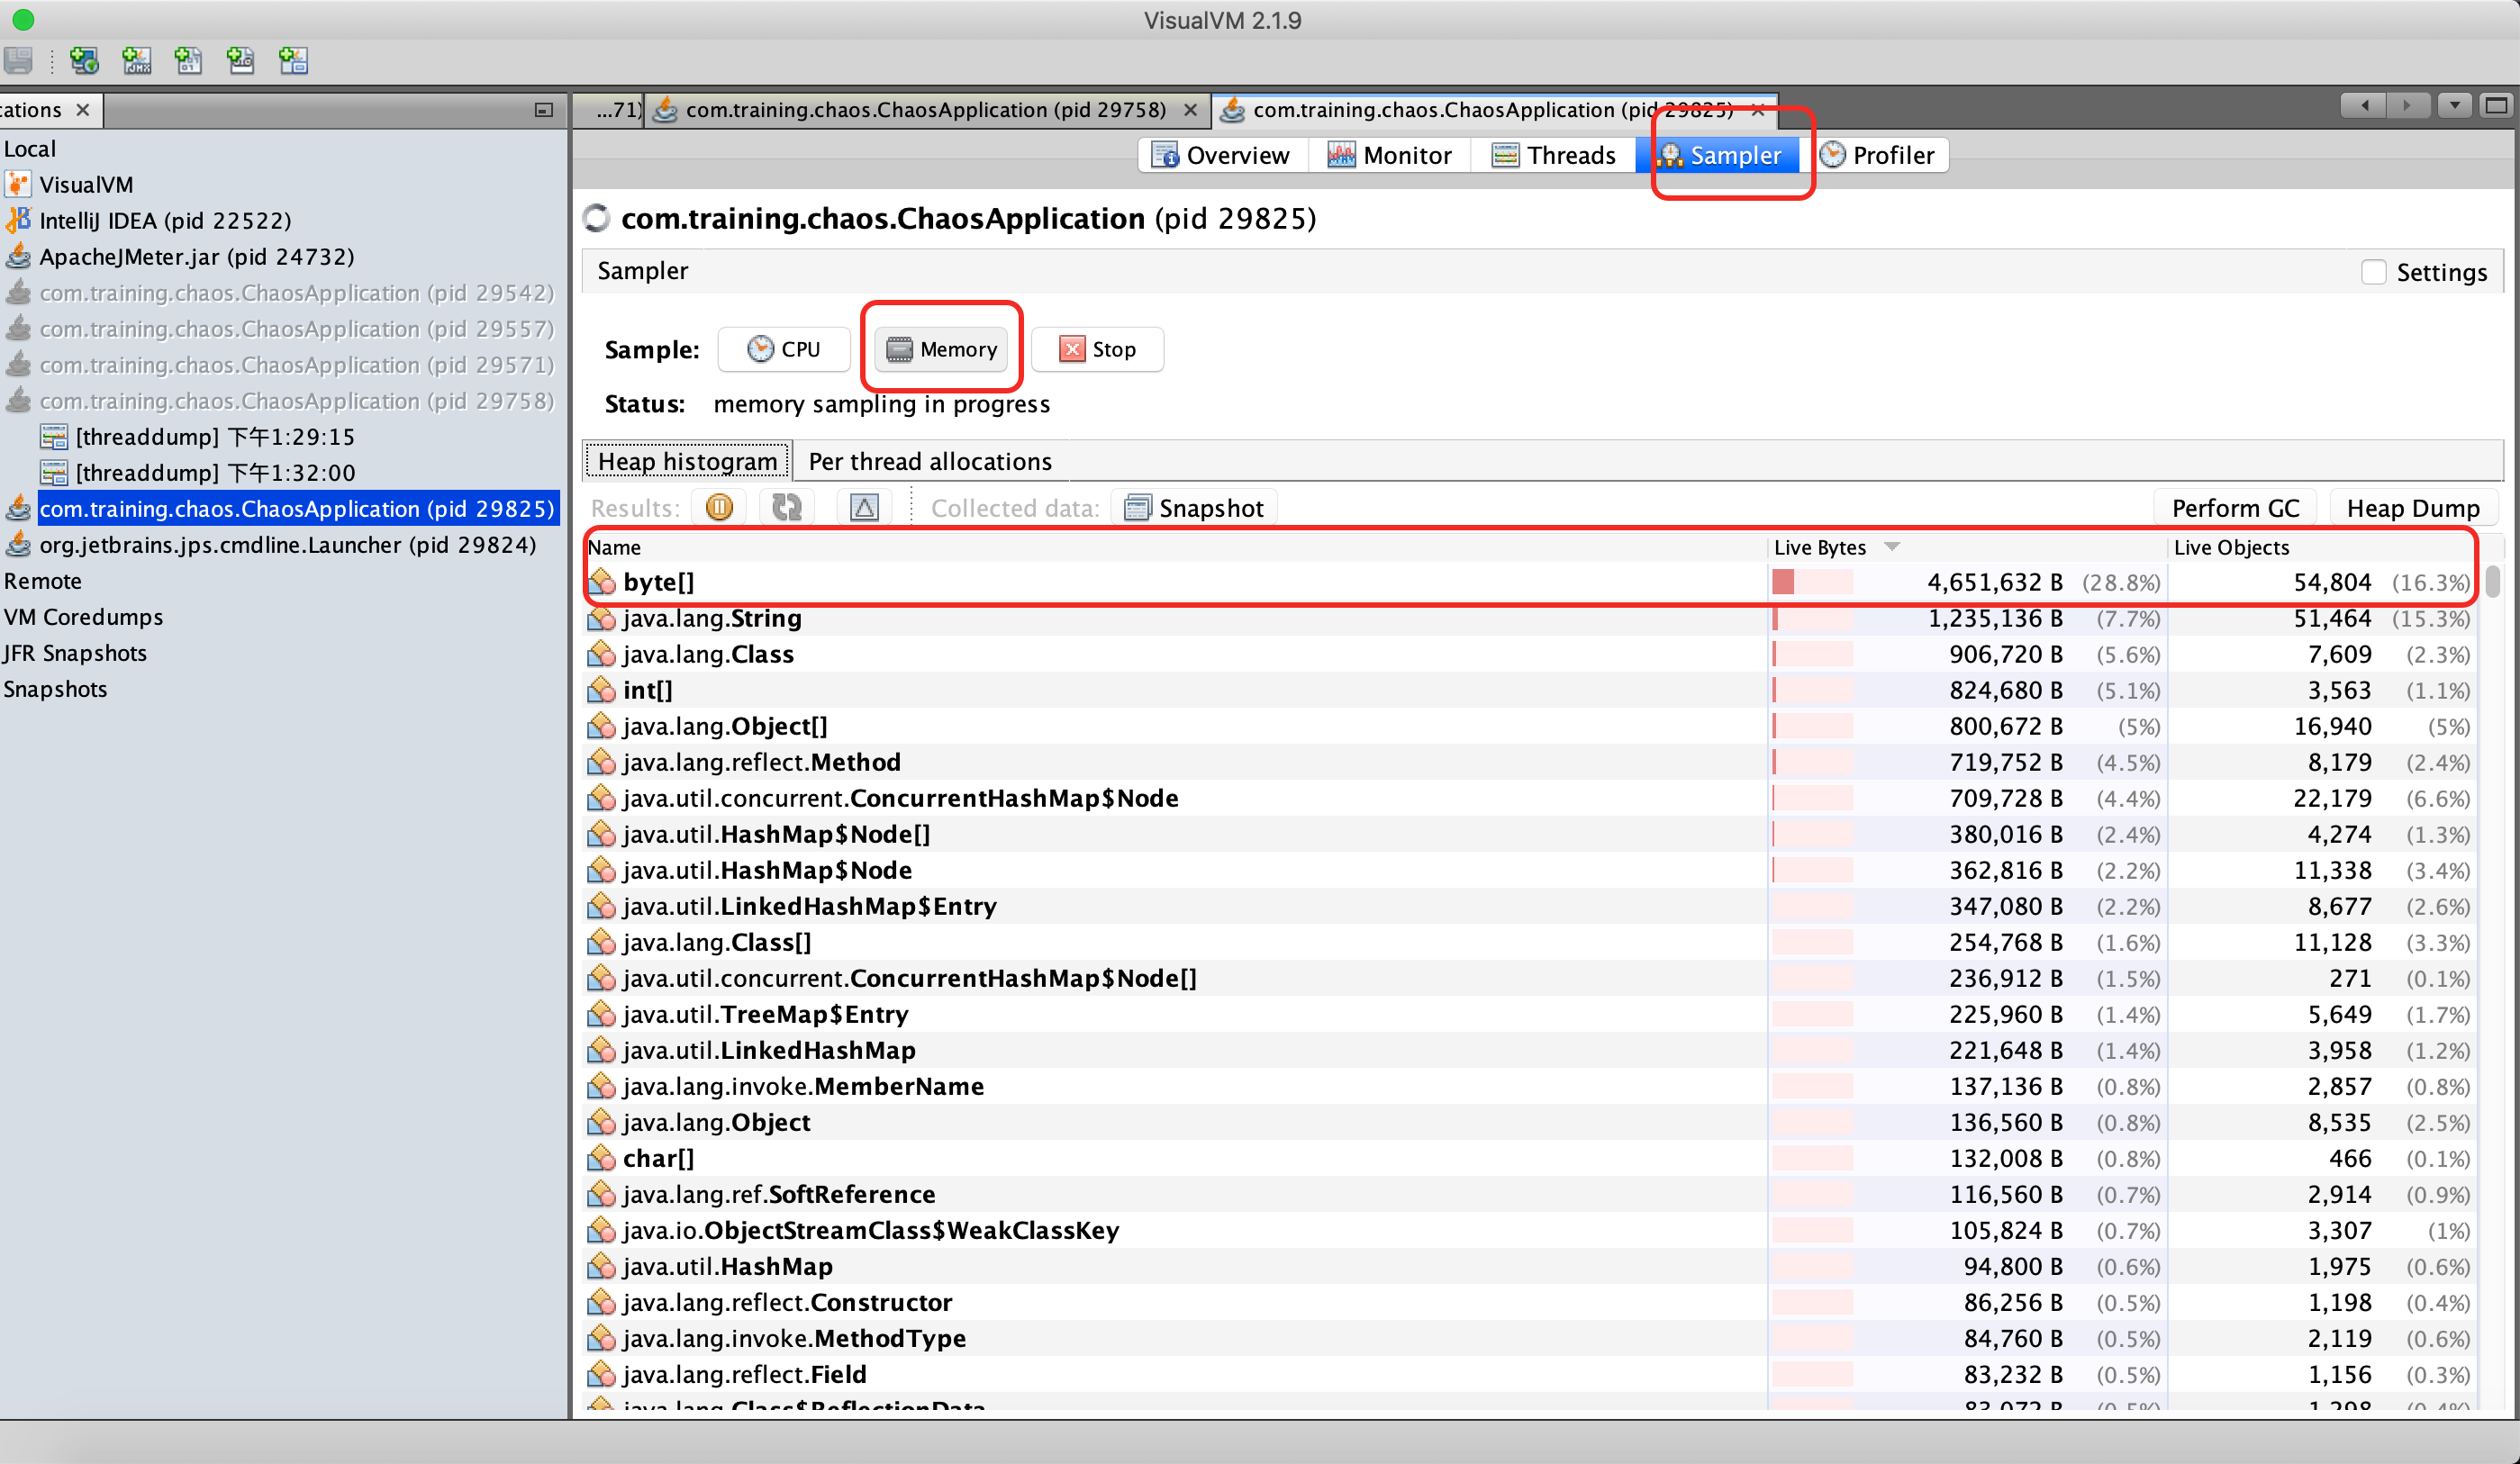The height and width of the screenshot is (1464, 2520).
Task: Click the Update Results refresh icon
Action: pos(786,508)
